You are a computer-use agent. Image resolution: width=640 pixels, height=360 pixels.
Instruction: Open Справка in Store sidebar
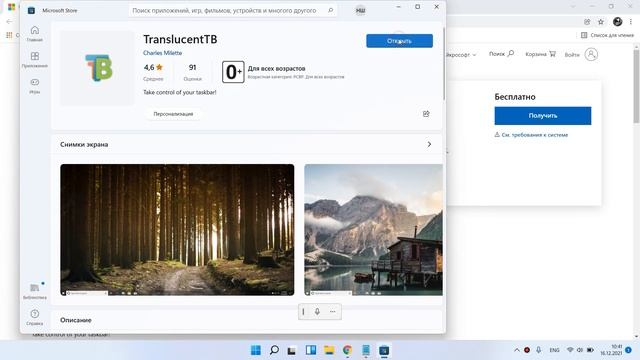click(35, 317)
